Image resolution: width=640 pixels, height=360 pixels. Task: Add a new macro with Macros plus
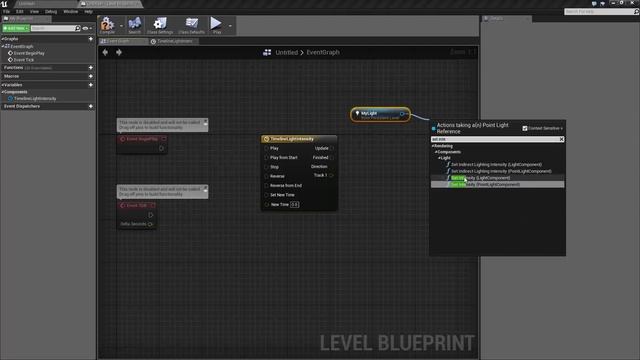(x=91, y=76)
